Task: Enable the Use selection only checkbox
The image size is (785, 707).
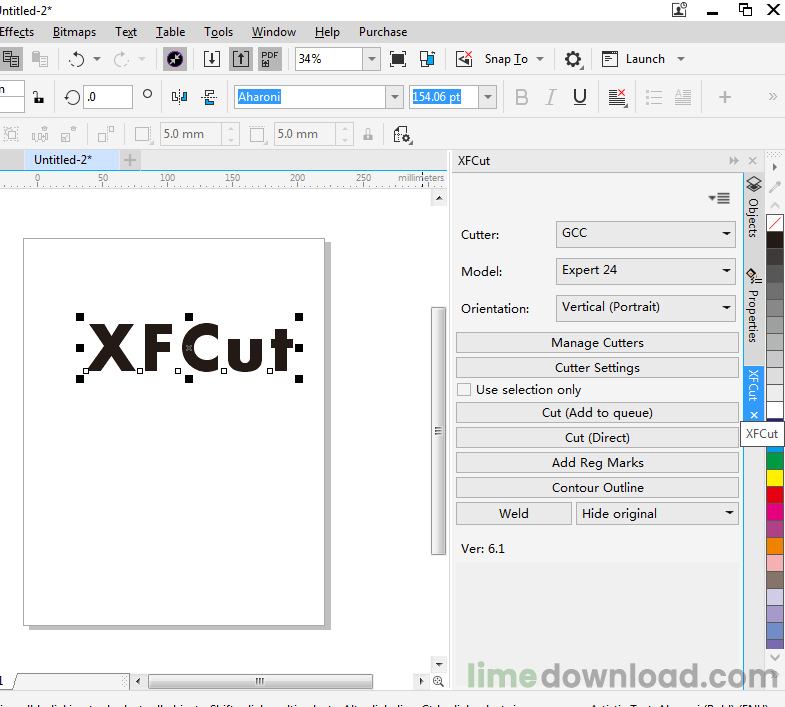Action: (464, 390)
